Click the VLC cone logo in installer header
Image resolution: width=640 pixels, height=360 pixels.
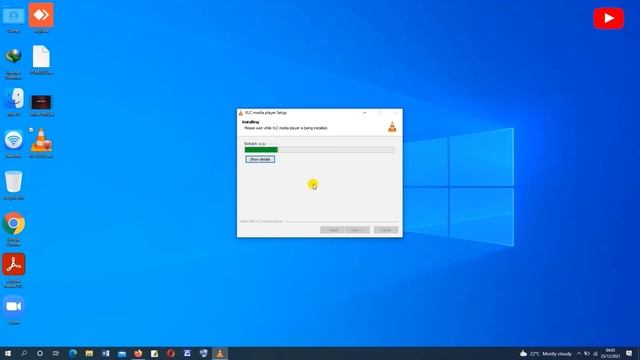click(392, 127)
